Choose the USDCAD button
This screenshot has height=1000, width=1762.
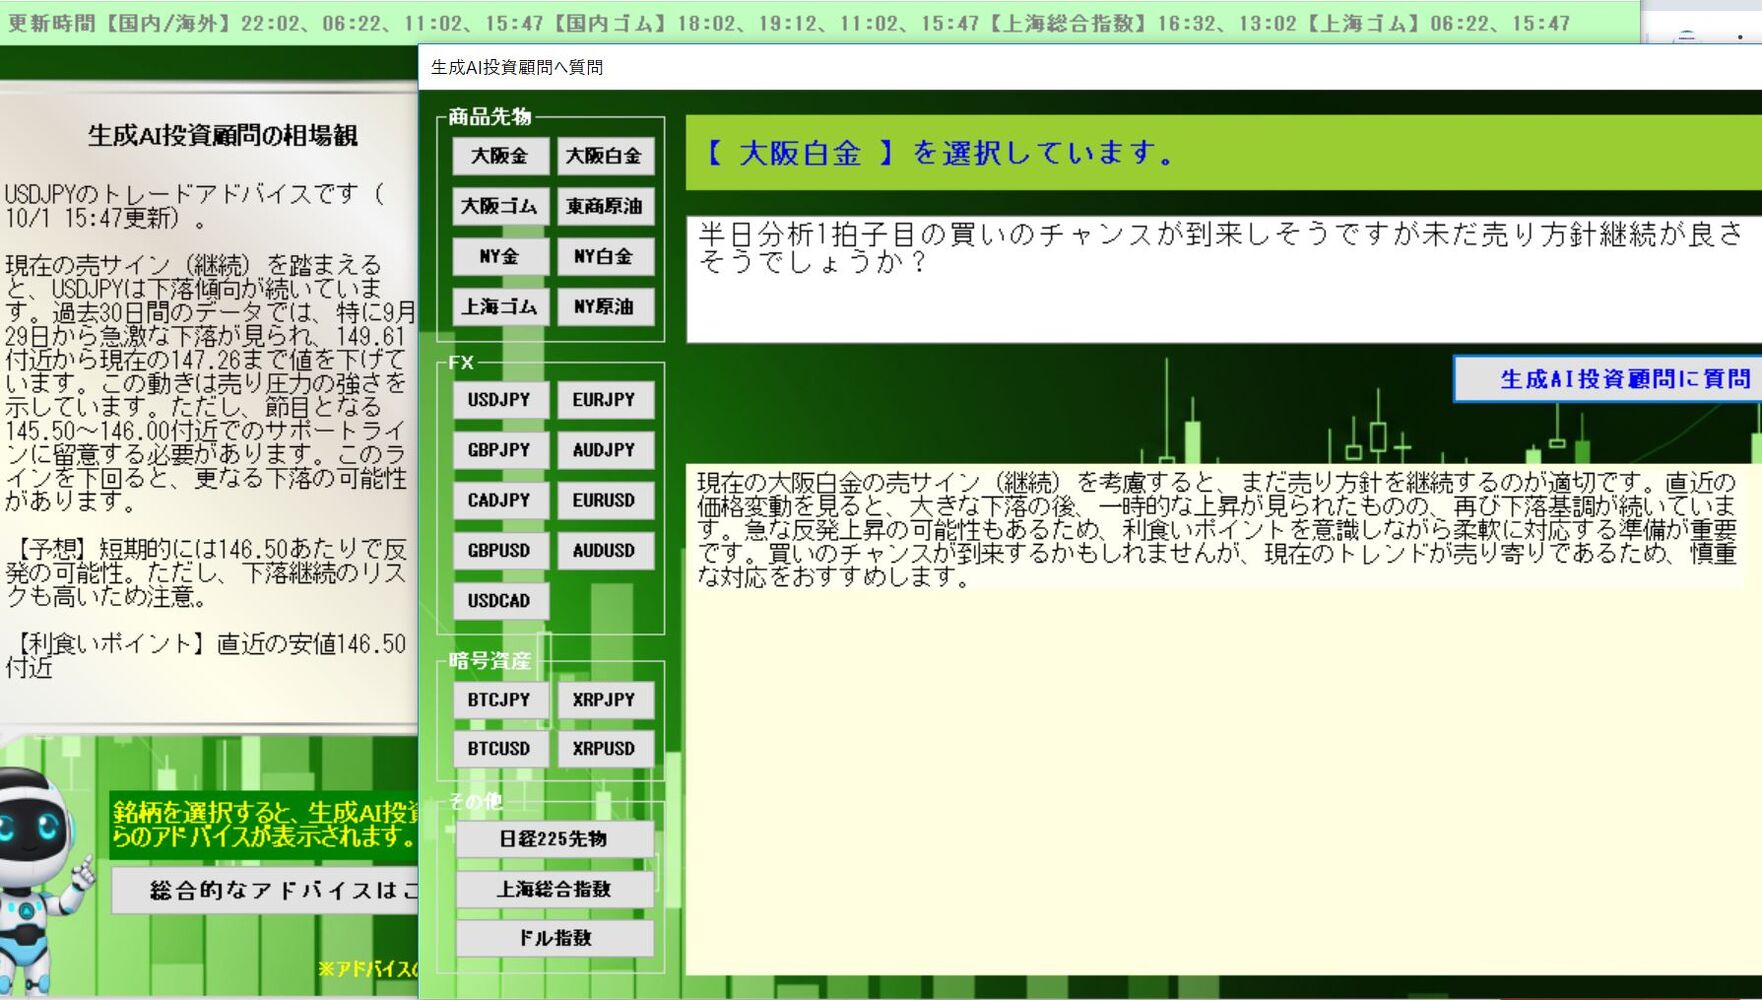(500, 600)
